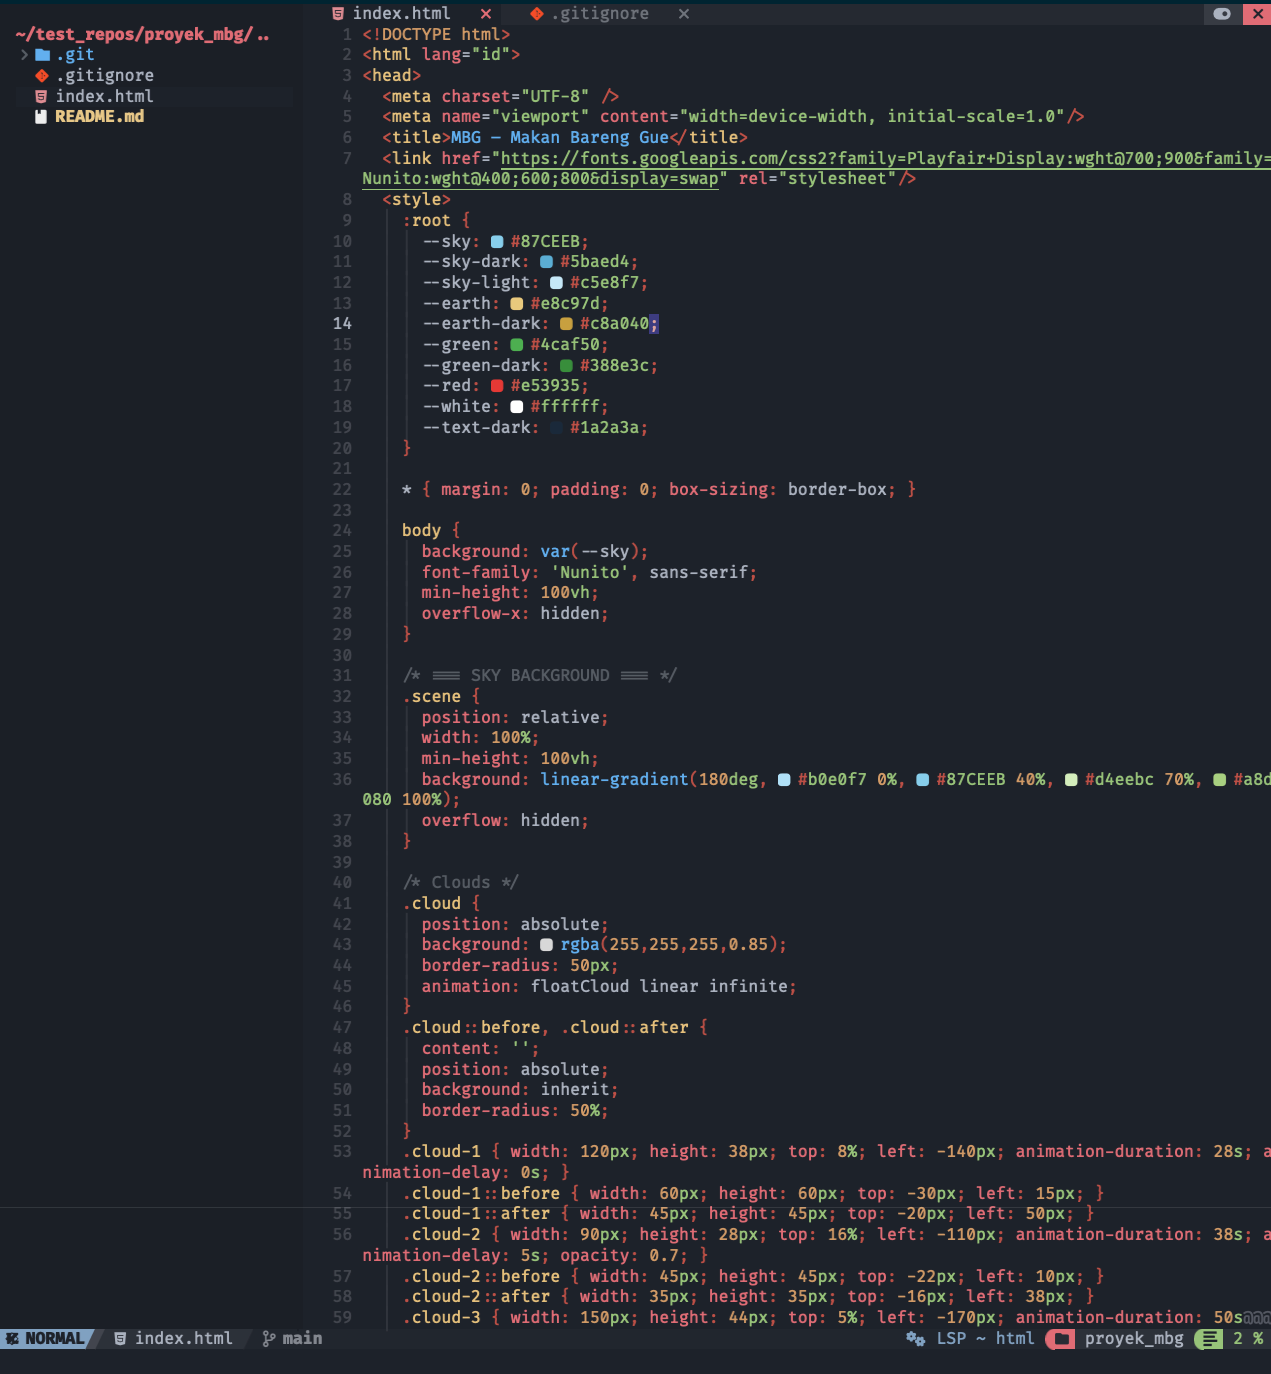
Task: Open README.md from the file tree
Action: coord(99,117)
